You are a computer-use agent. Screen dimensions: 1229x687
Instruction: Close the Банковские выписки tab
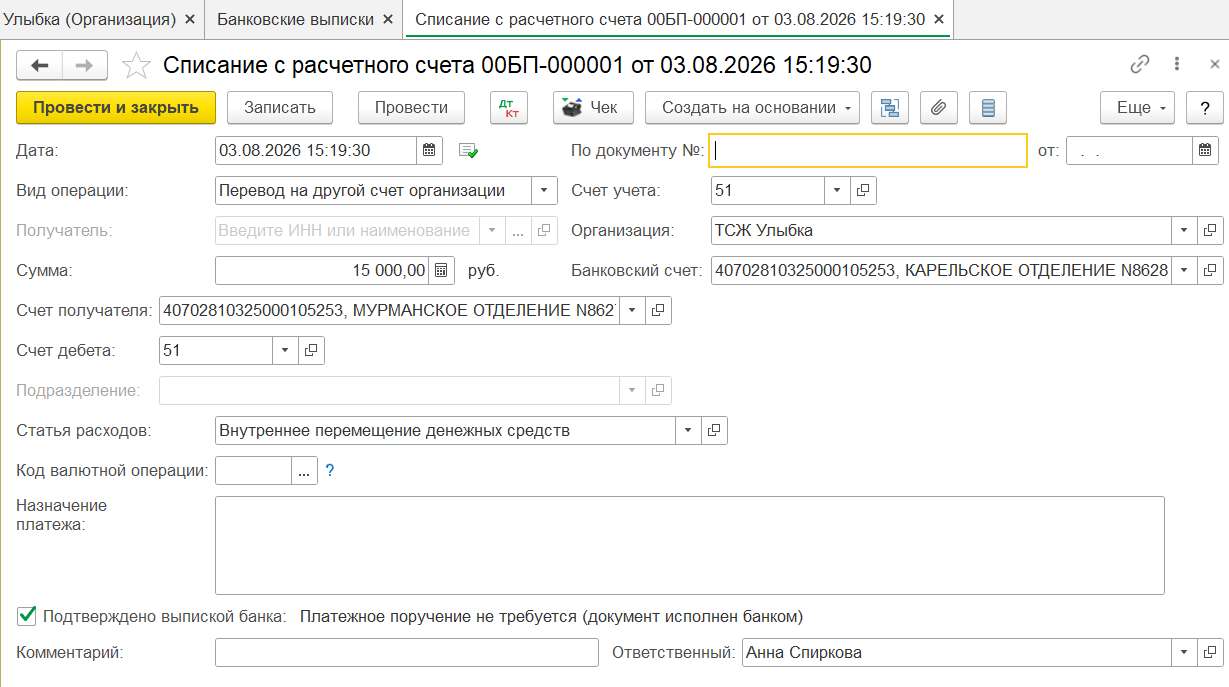[x=389, y=19]
